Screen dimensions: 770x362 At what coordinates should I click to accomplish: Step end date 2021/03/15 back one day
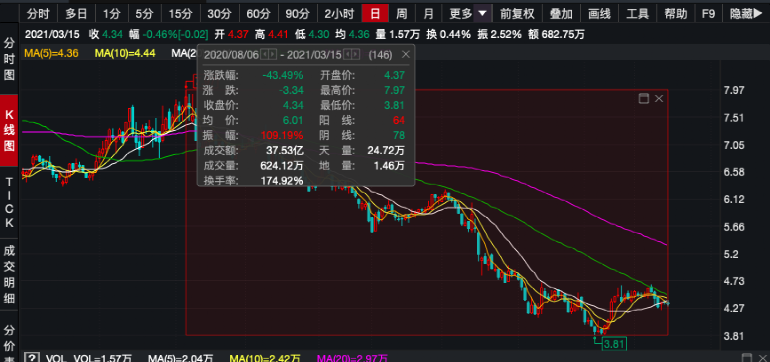(x=347, y=55)
